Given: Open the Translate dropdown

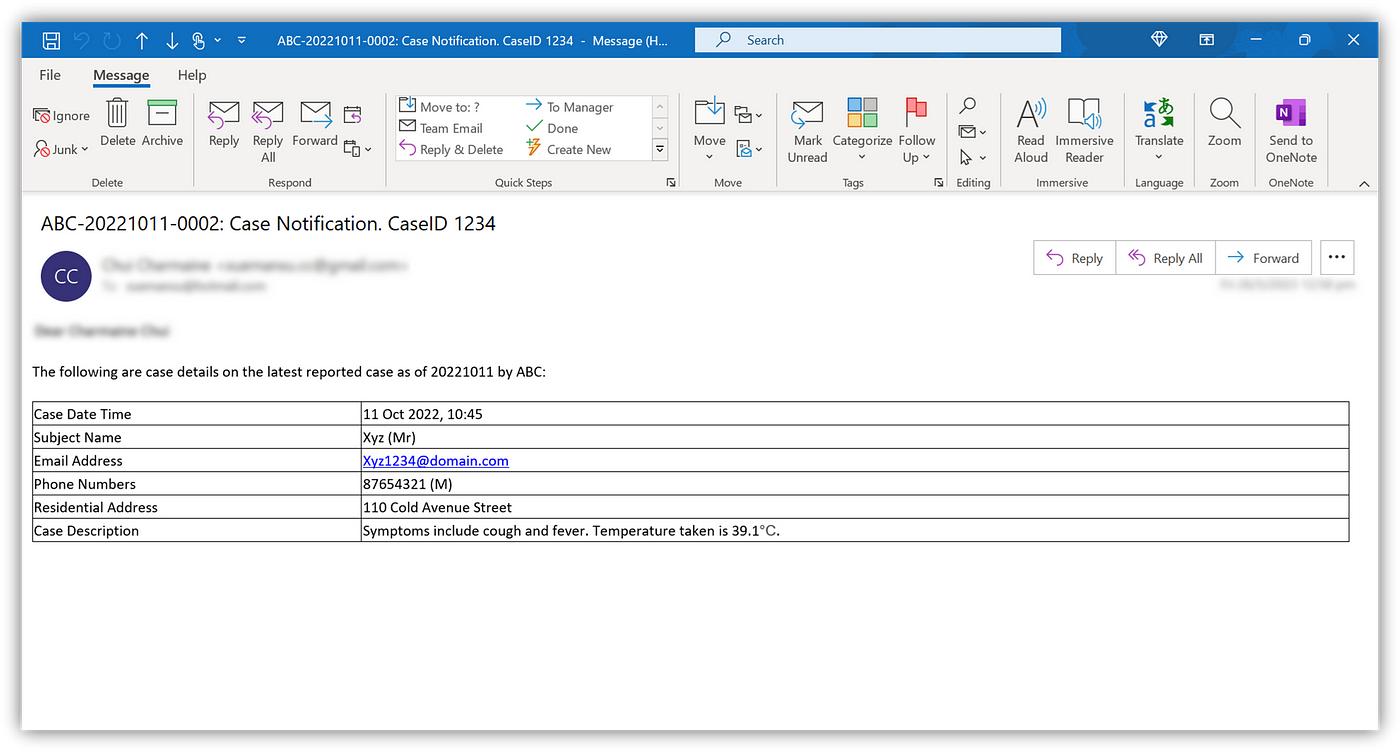Looking at the screenshot, I should click(1159, 131).
